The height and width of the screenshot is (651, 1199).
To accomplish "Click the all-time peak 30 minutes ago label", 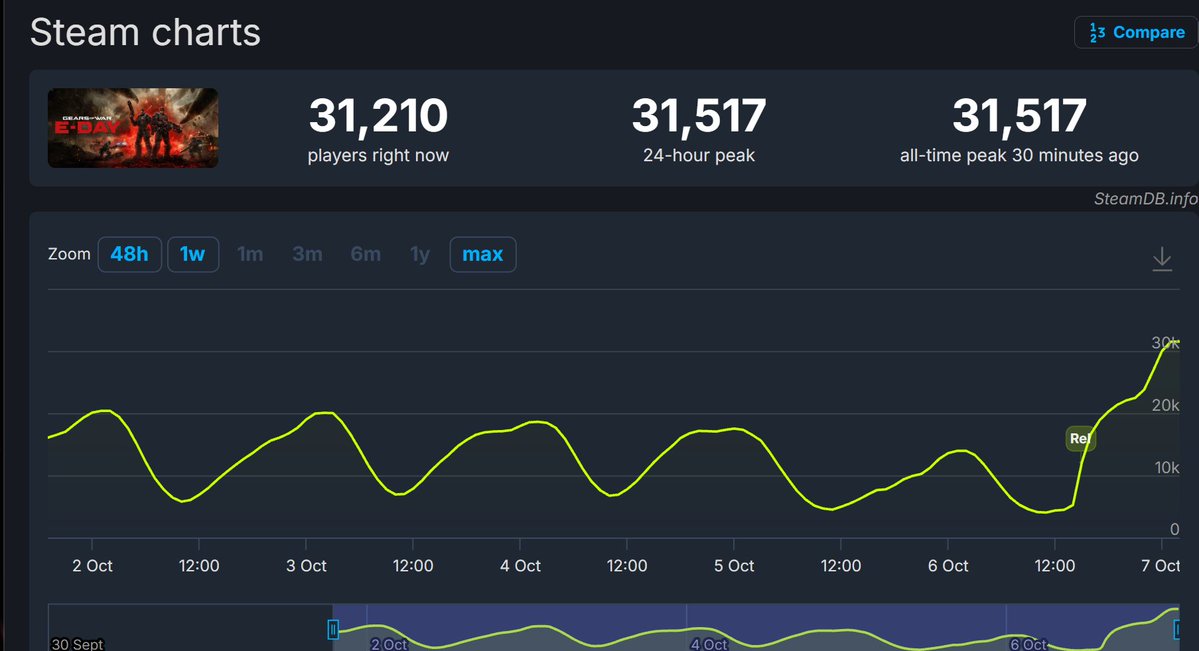I will [1019, 155].
